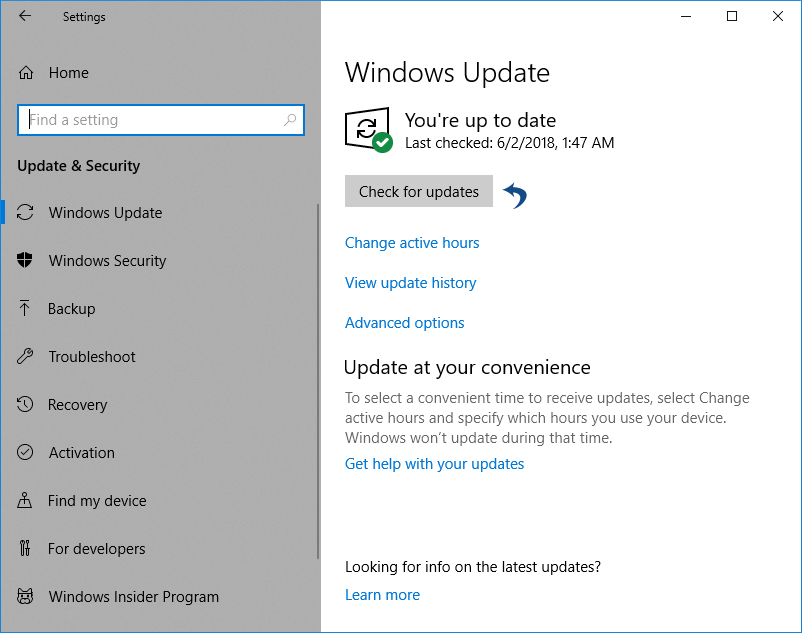Click the Windows Insider cat icon

[25, 596]
